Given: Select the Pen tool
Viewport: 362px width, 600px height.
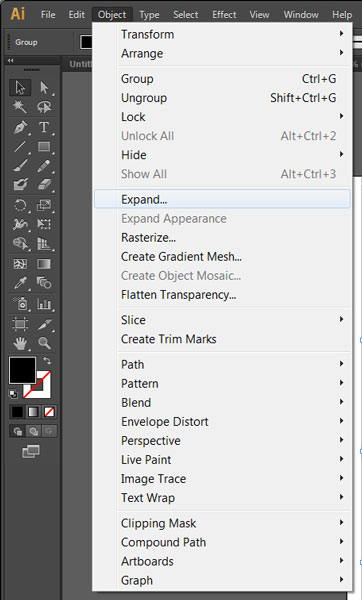Looking at the screenshot, I should 20,127.
